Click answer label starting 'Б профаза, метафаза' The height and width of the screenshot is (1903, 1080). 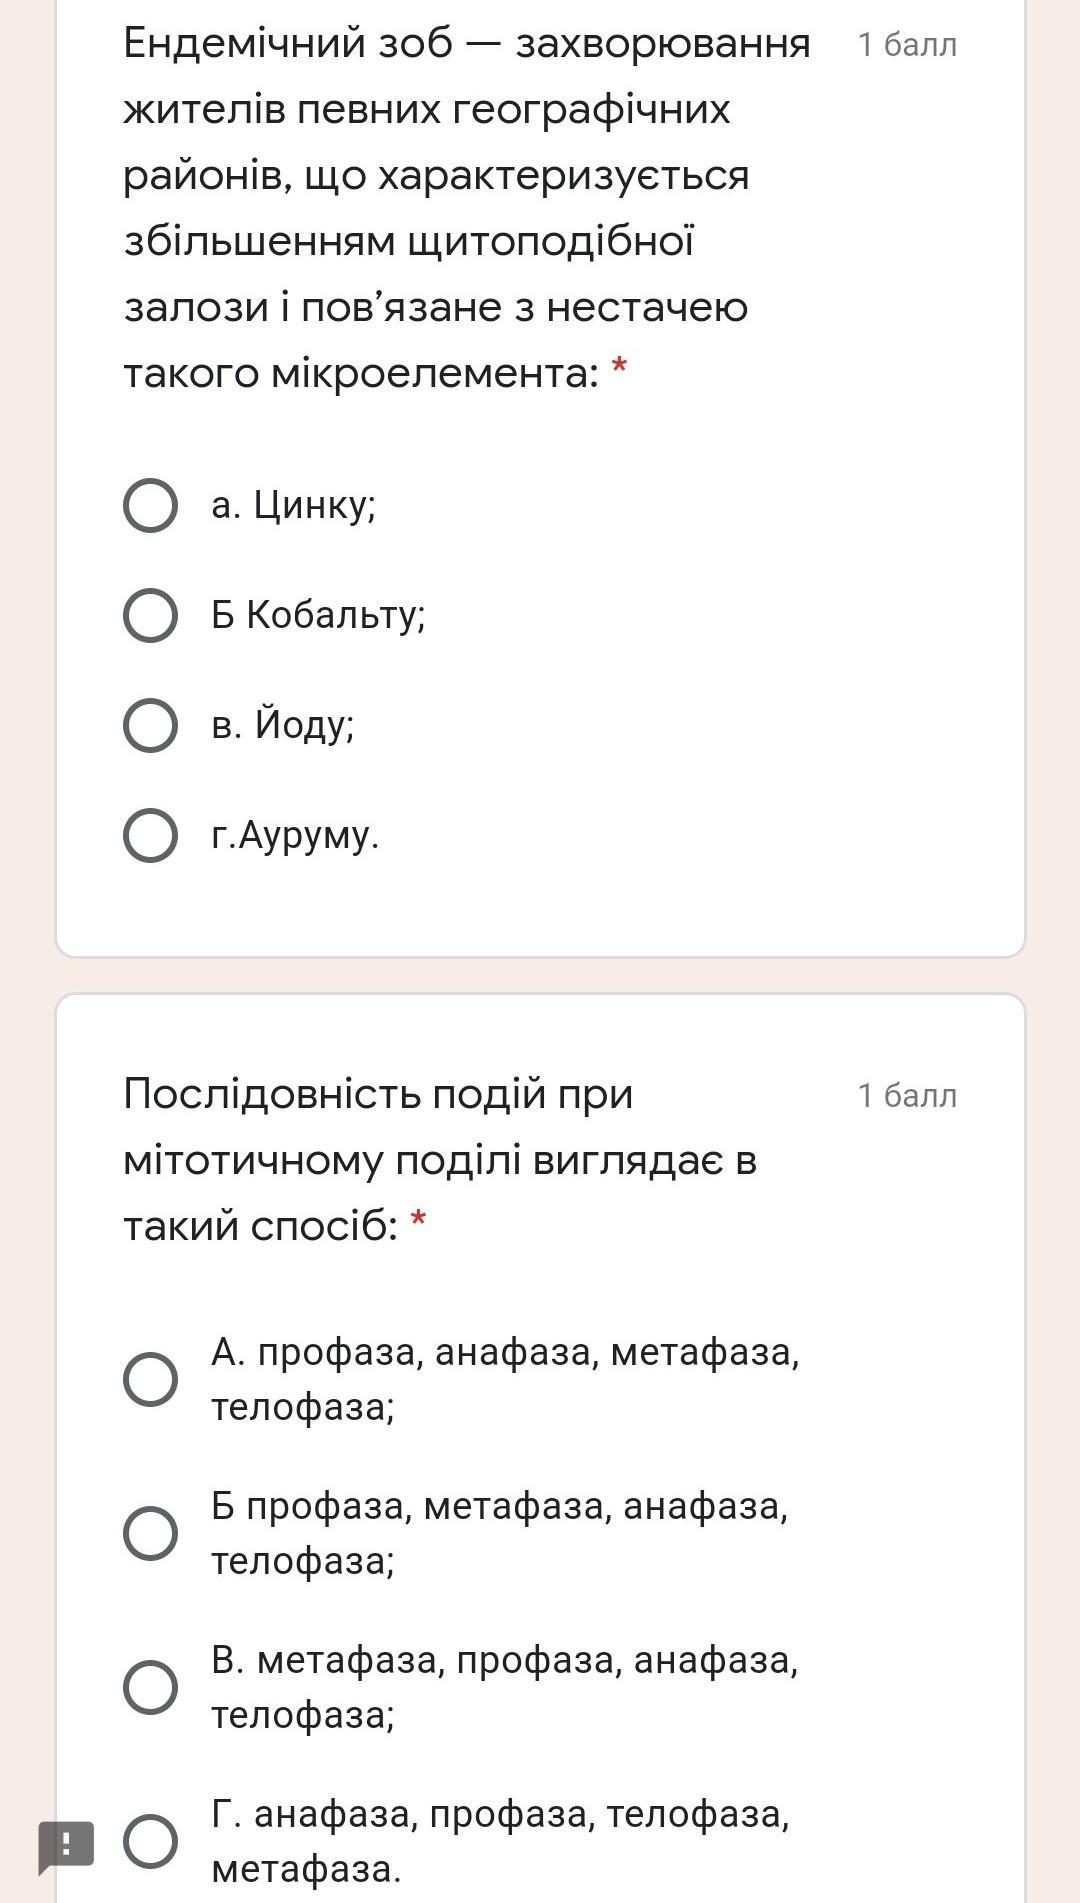click(x=499, y=1533)
